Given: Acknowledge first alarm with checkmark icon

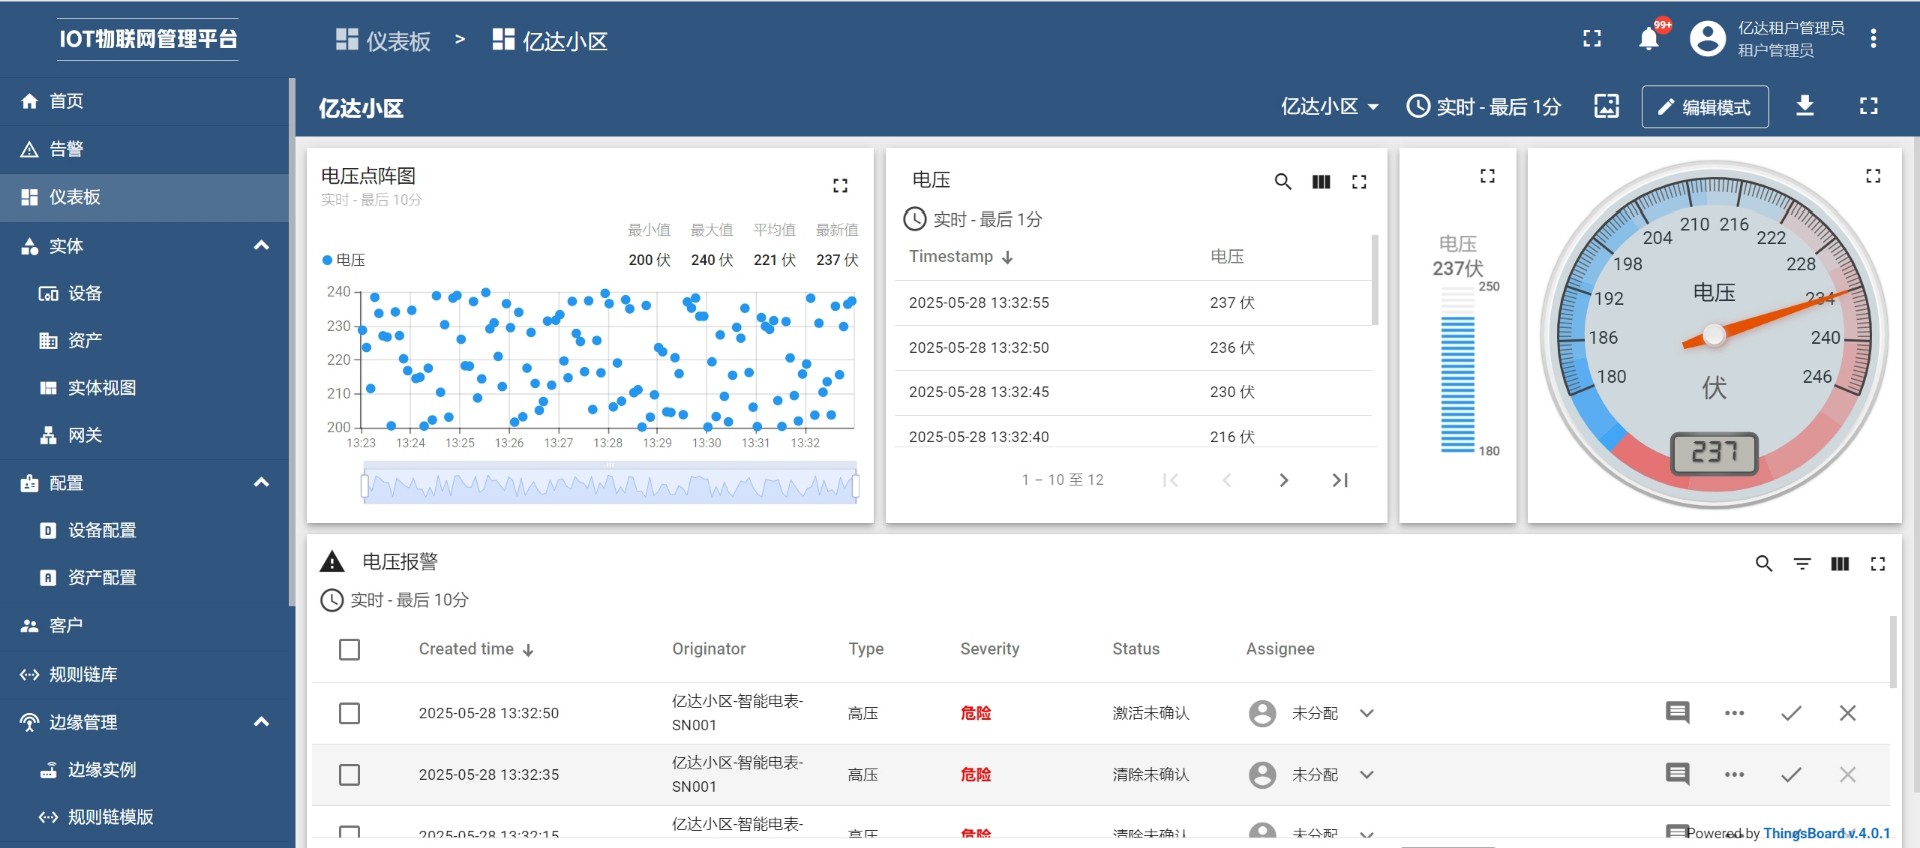Looking at the screenshot, I should (x=1791, y=713).
